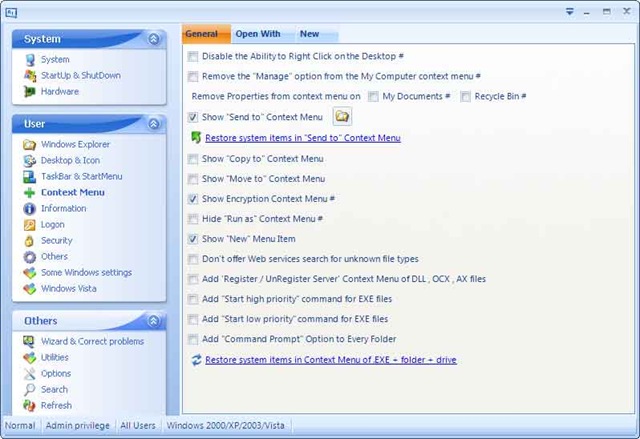The image size is (640, 439).
Task: Uncheck Show "Send to" Context Menu
Action: 193,117
